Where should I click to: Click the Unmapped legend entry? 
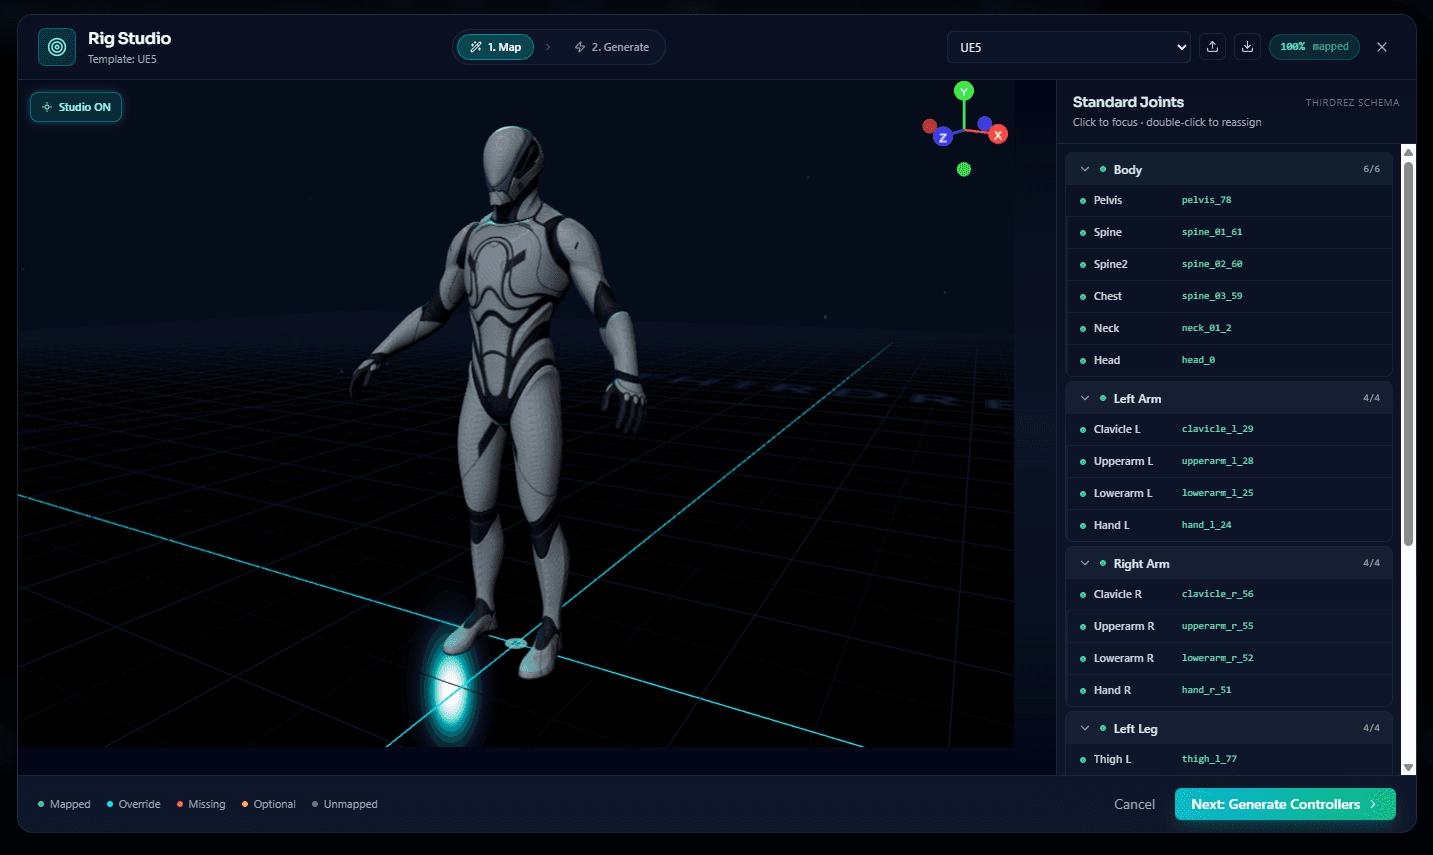coord(345,804)
